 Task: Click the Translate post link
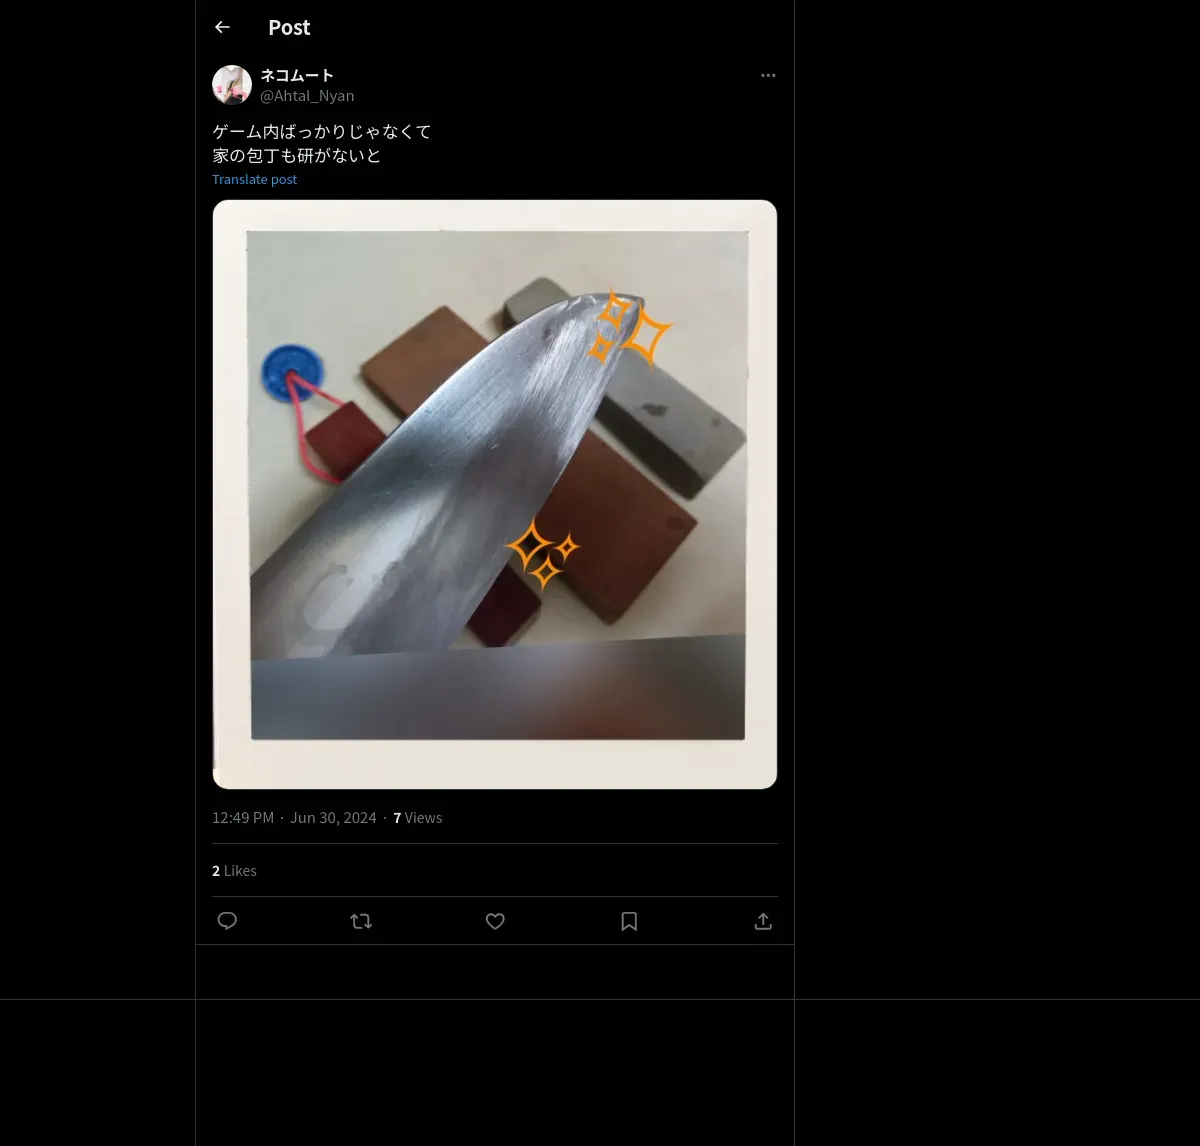pyautogui.click(x=255, y=179)
